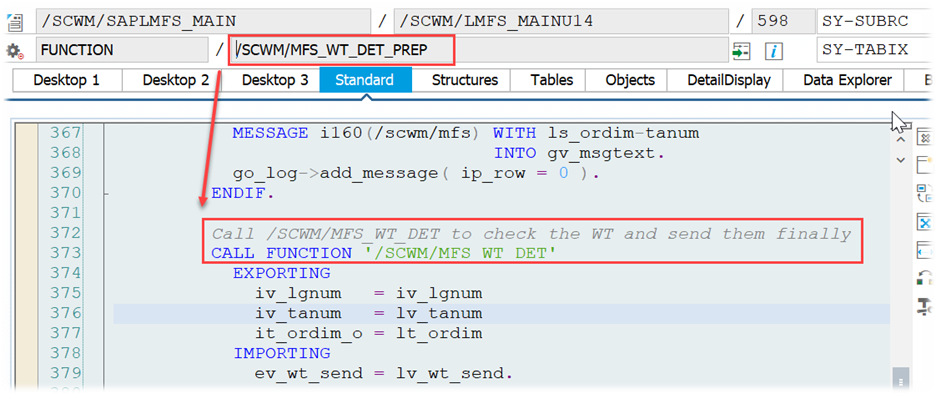This screenshot has height=394, width=936.
Task: Switch to the Desktop 2 tab
Action: (176, 80)
